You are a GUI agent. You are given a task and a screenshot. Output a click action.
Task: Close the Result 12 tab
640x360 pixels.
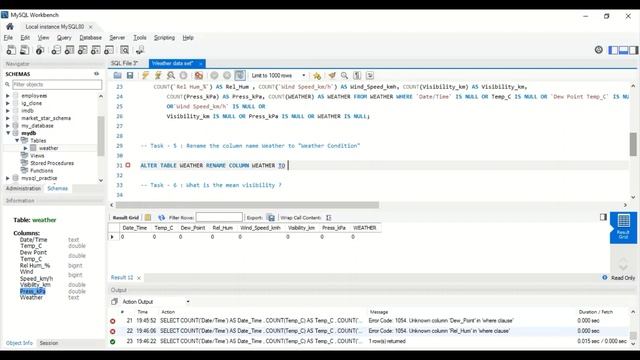pos(139,278)
